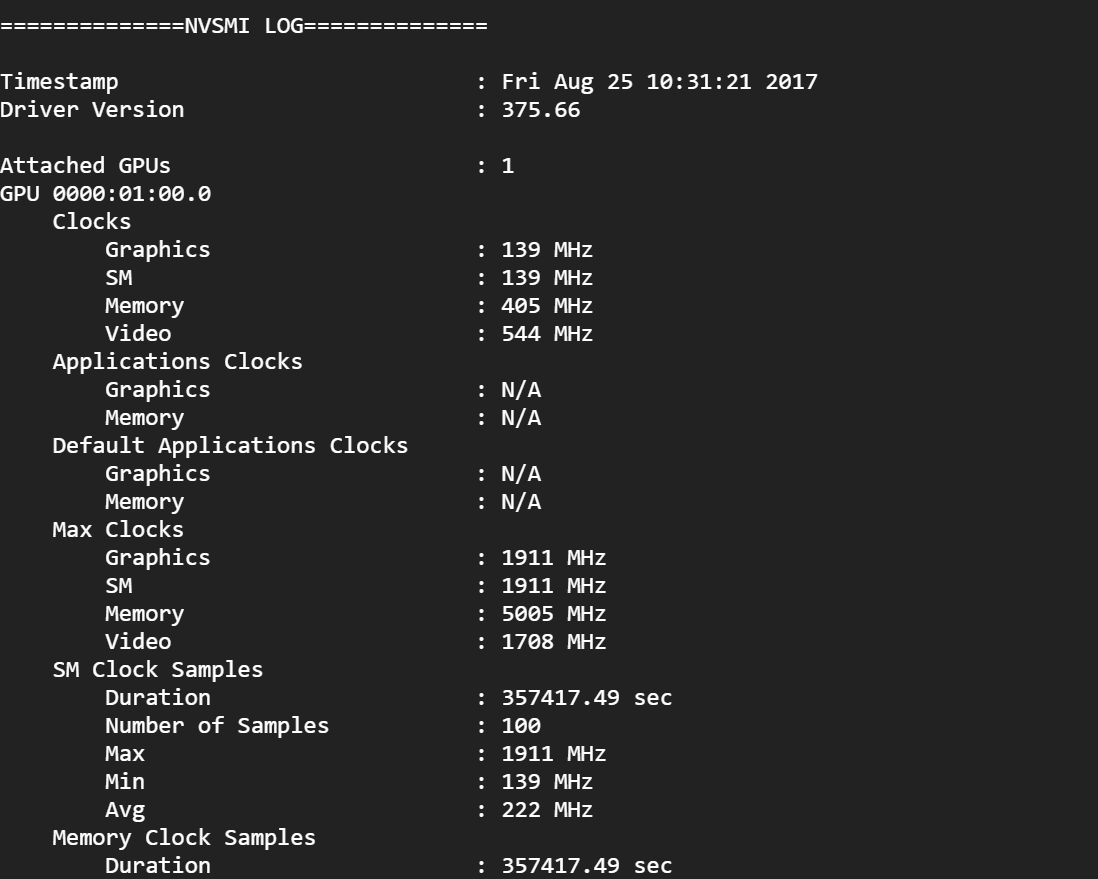Click the Min label under SM Clock Samples

(x=125, y=782)
